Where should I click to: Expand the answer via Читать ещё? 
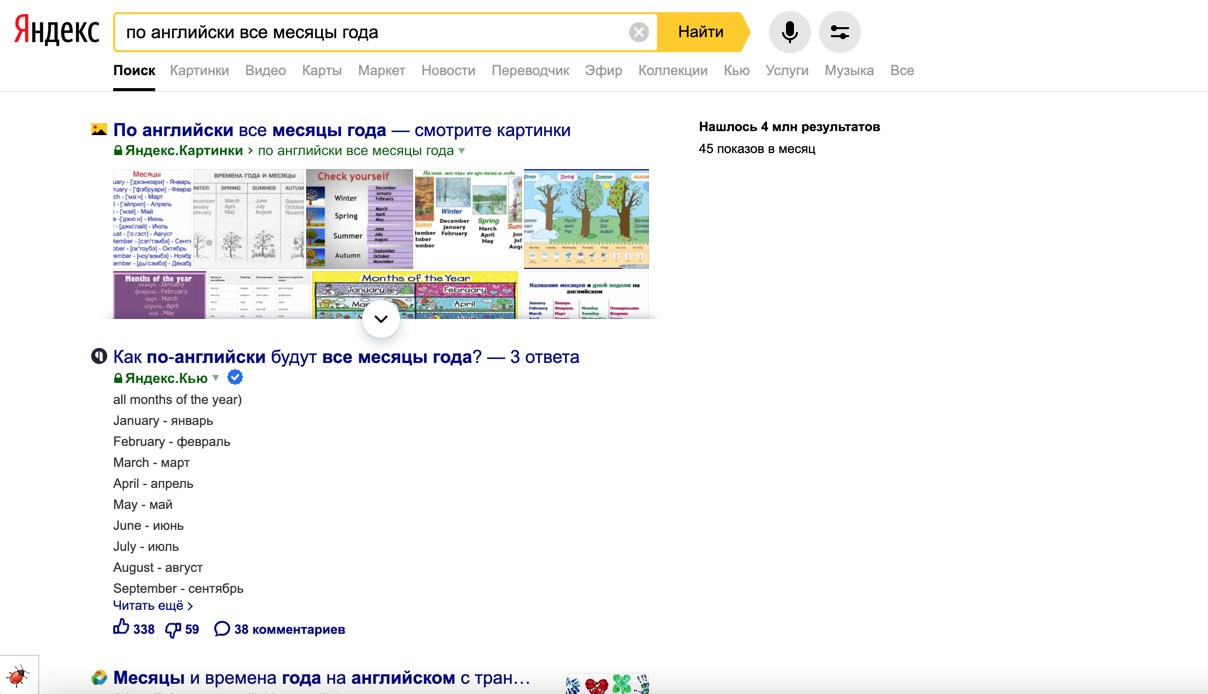click(x=153, y=605)
